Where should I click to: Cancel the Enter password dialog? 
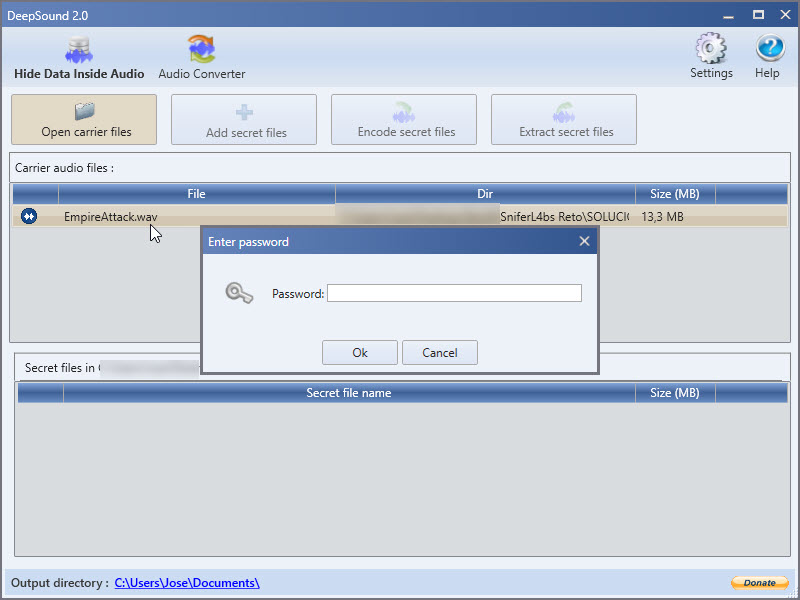click(440, 353)
